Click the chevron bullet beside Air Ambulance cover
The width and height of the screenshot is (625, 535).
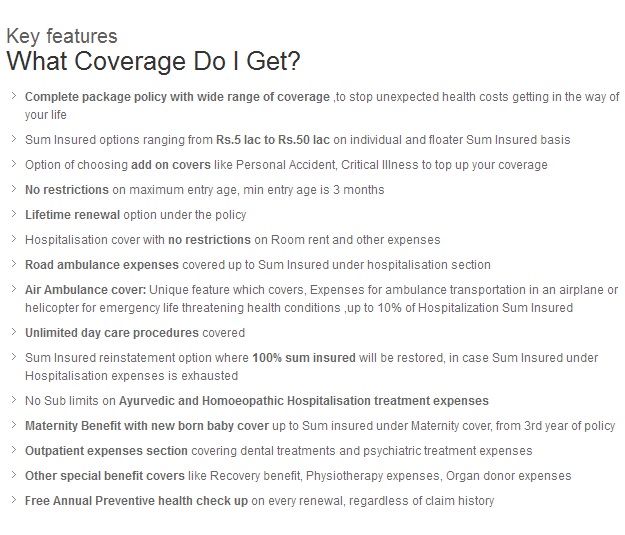click(x=14, y=289)
